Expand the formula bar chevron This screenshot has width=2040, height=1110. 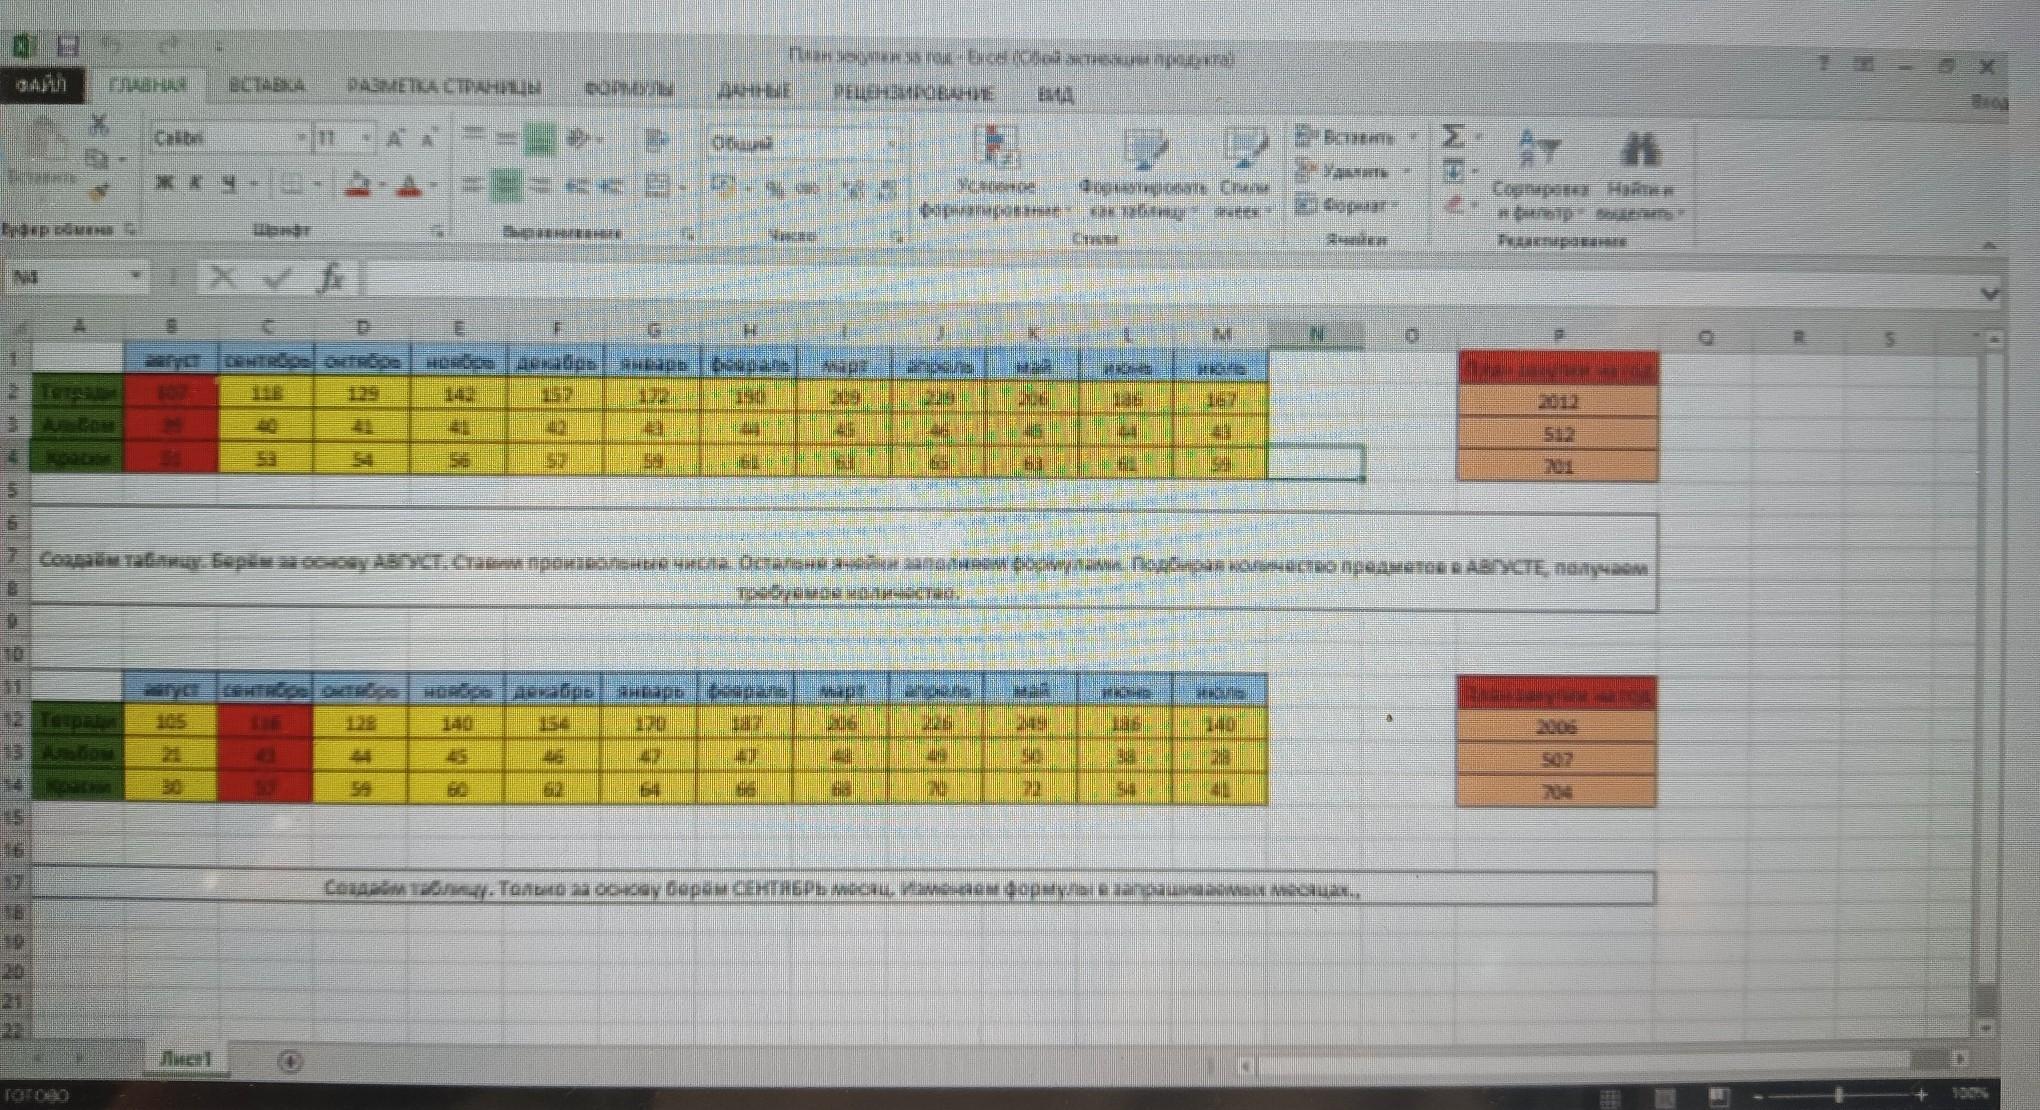point(1989,293)
